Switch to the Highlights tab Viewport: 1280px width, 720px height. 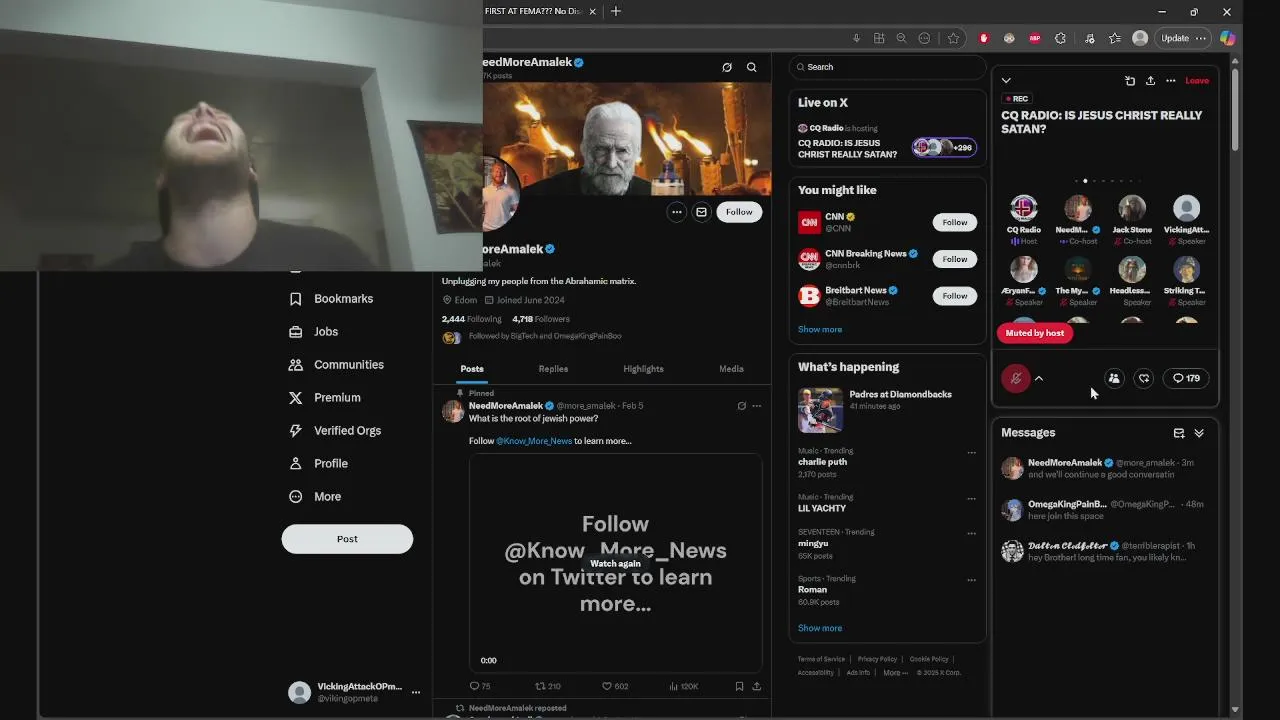pos(643,369)
